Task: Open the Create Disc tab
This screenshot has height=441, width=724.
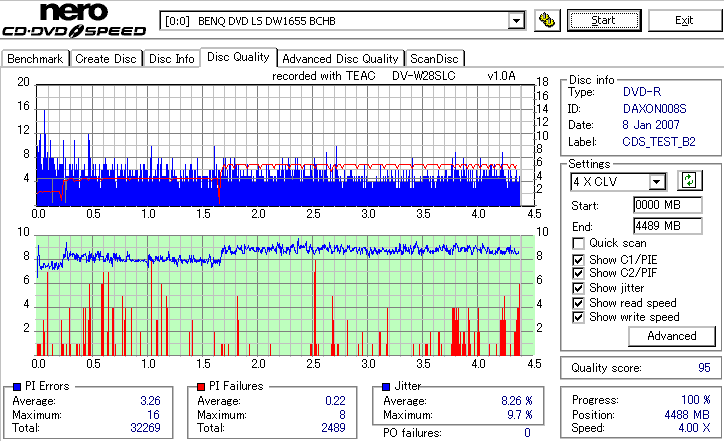Action: 106,59
